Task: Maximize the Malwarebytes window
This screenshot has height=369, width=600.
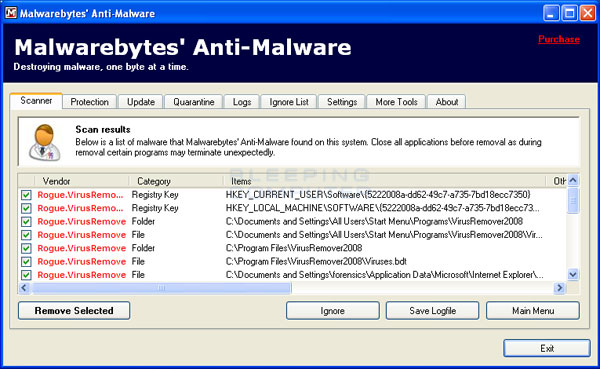Action: [x=569, y=13]
